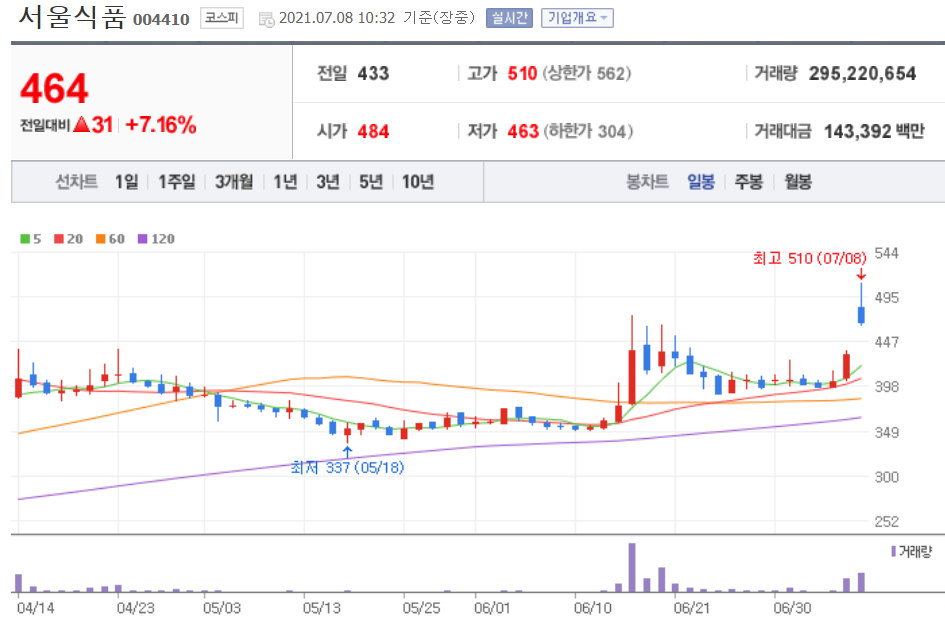Click the purple 거래량 legend marker
Image resolution: width=945 pixels, height=636 pixels.
[893, 551]
